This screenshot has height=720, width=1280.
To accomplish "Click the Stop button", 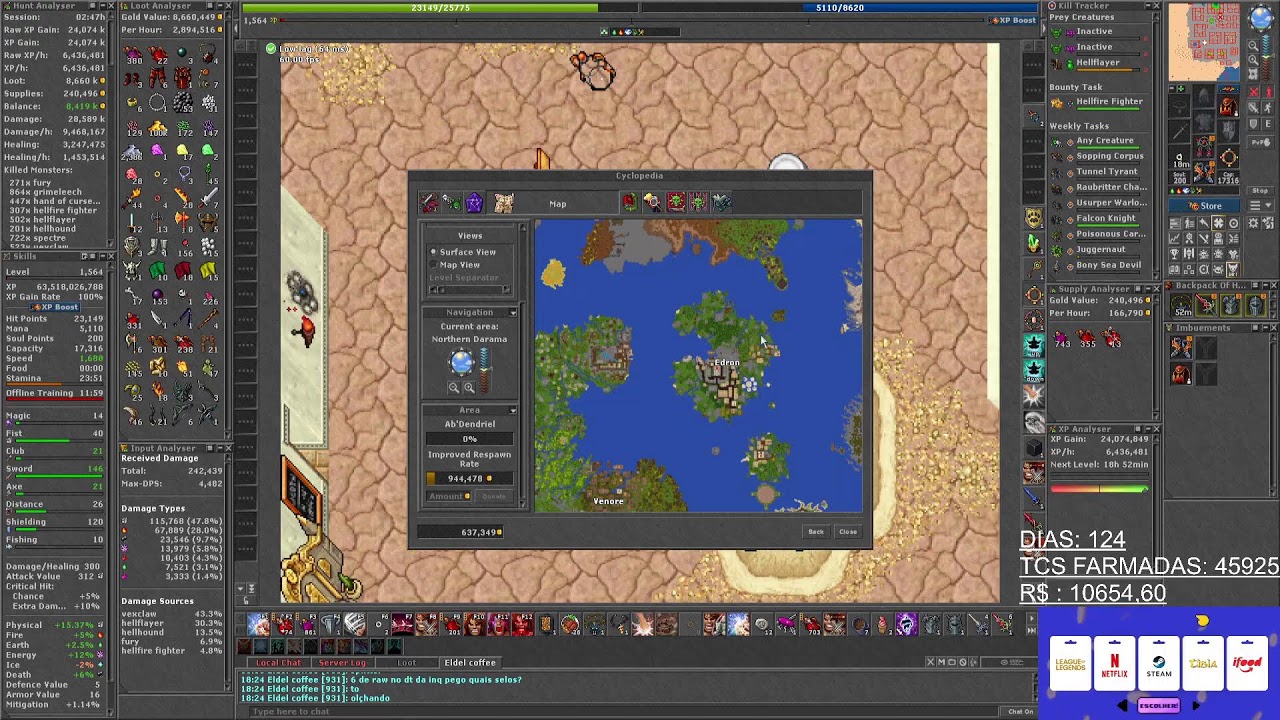I will pyautogui.click(x=1260, y=190).
